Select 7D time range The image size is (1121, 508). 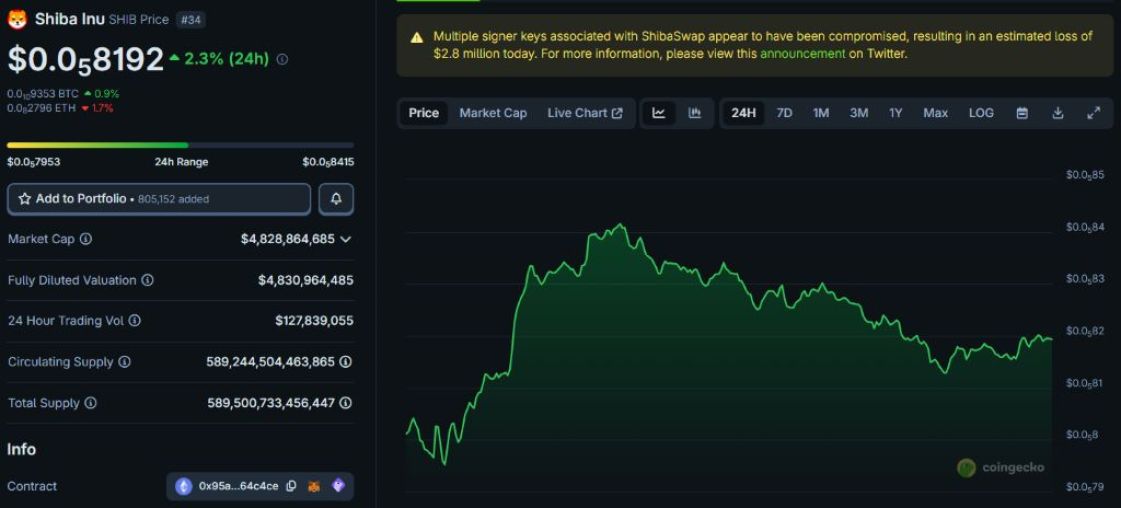(x=784, y=113)
